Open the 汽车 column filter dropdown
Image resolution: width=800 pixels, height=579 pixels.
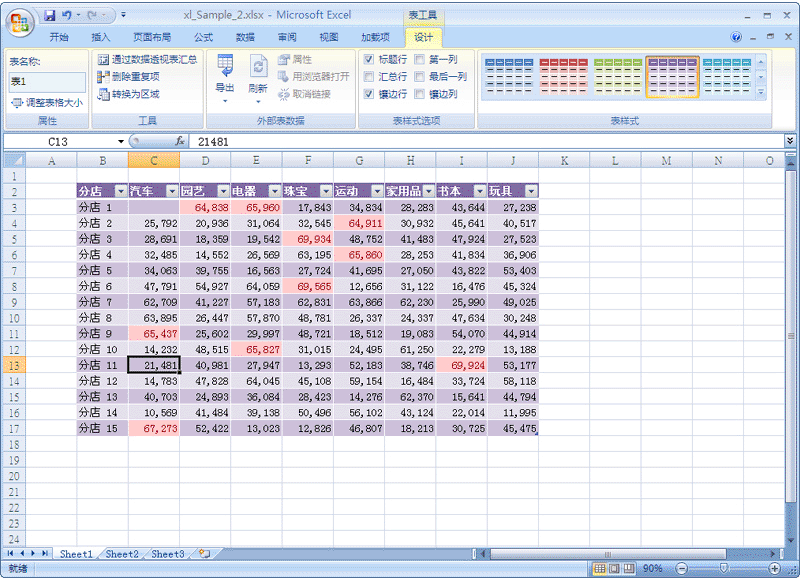tap(172, 191)
